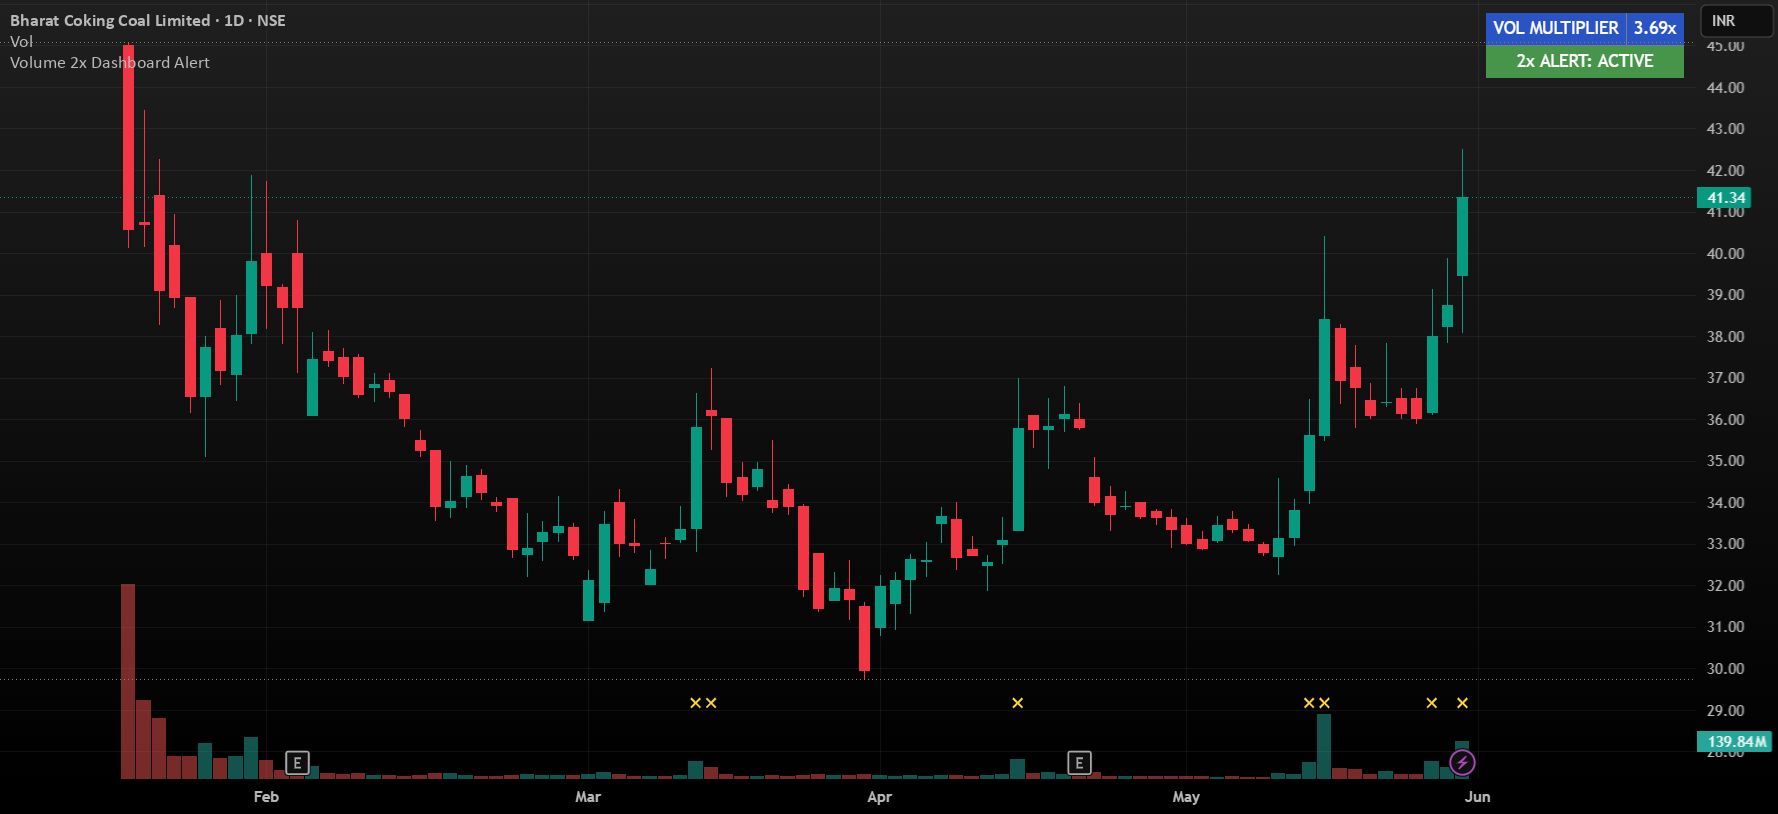This screenshot has width=1778, height=814.
Task: Click the 38.00 price axis label
Action: point(1725,337)
